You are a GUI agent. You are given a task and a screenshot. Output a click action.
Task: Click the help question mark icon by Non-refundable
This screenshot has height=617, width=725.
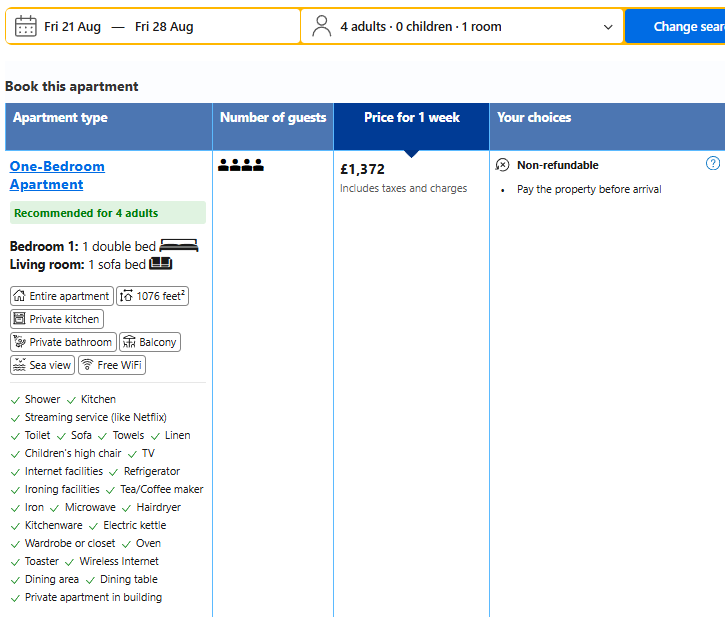713,163
